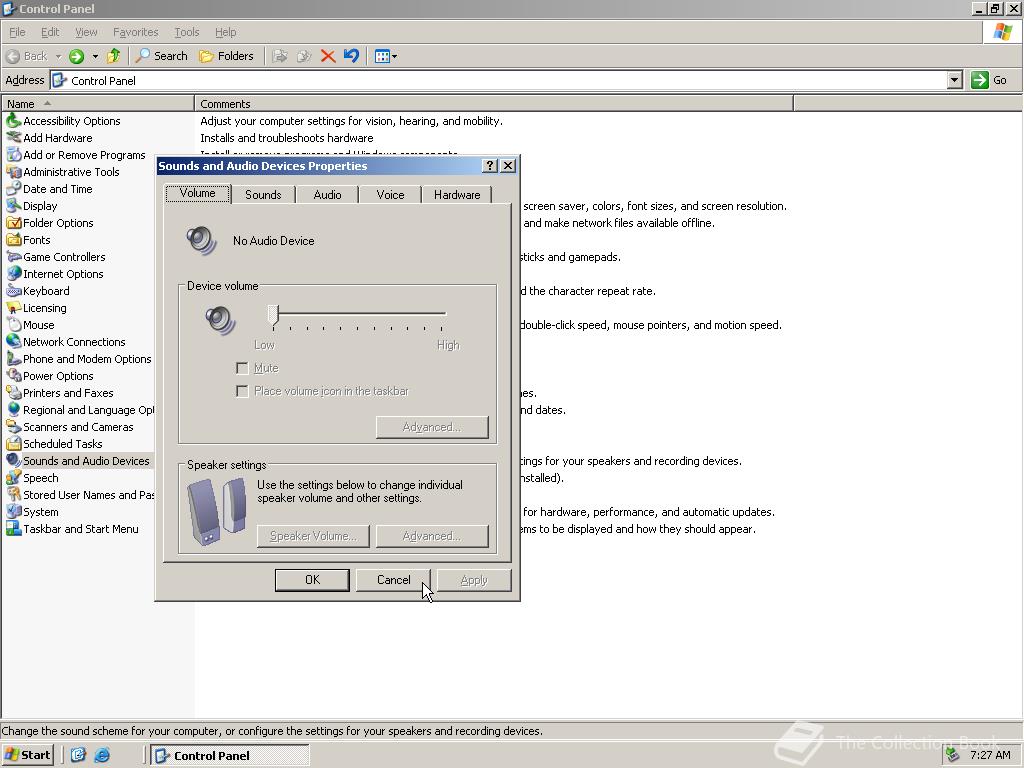Screen dimensions: 1024x768
Task: Select the Keyboard icon
Action: pos(13,291)
